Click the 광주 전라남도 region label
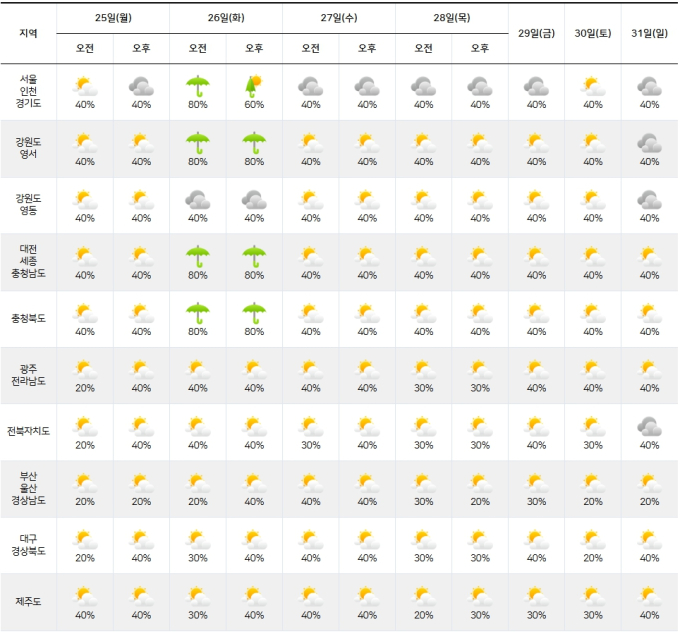Image resolution: width=680 pixels, height=634 pixels. [29, 375]
